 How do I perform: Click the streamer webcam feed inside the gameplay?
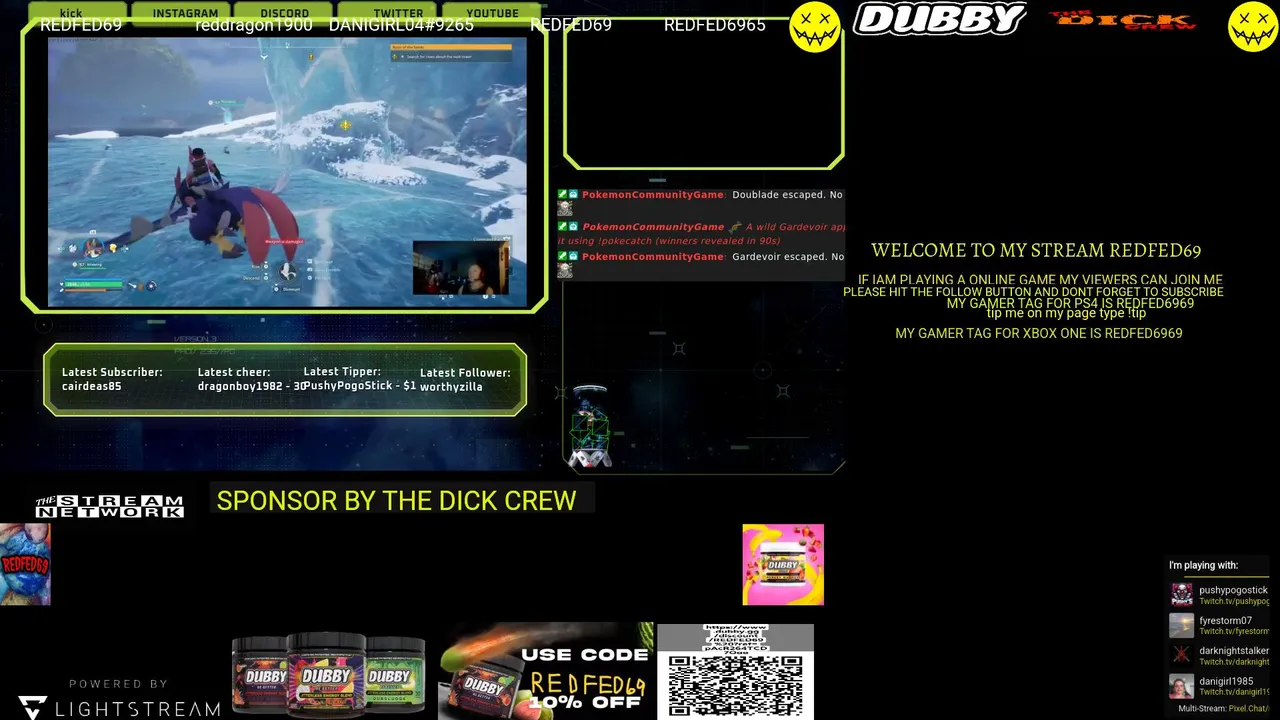(461, 267)
